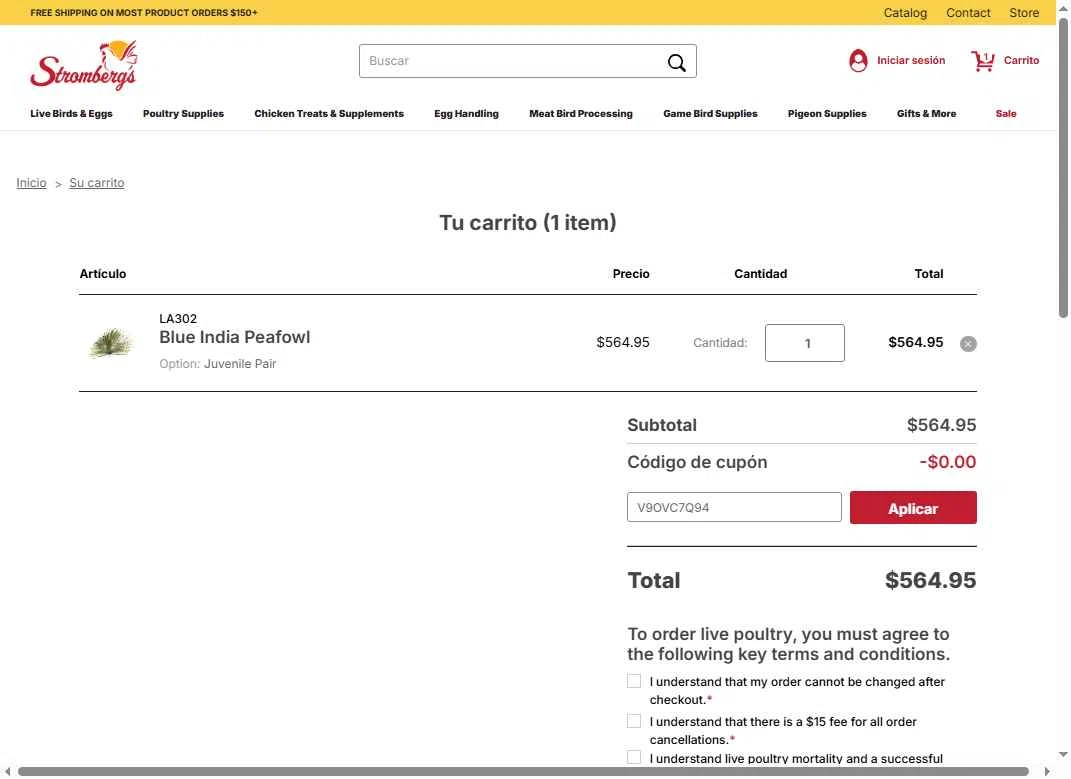Focus the Buscar search field
The image size is (1071, 779).
pos(527,61)
